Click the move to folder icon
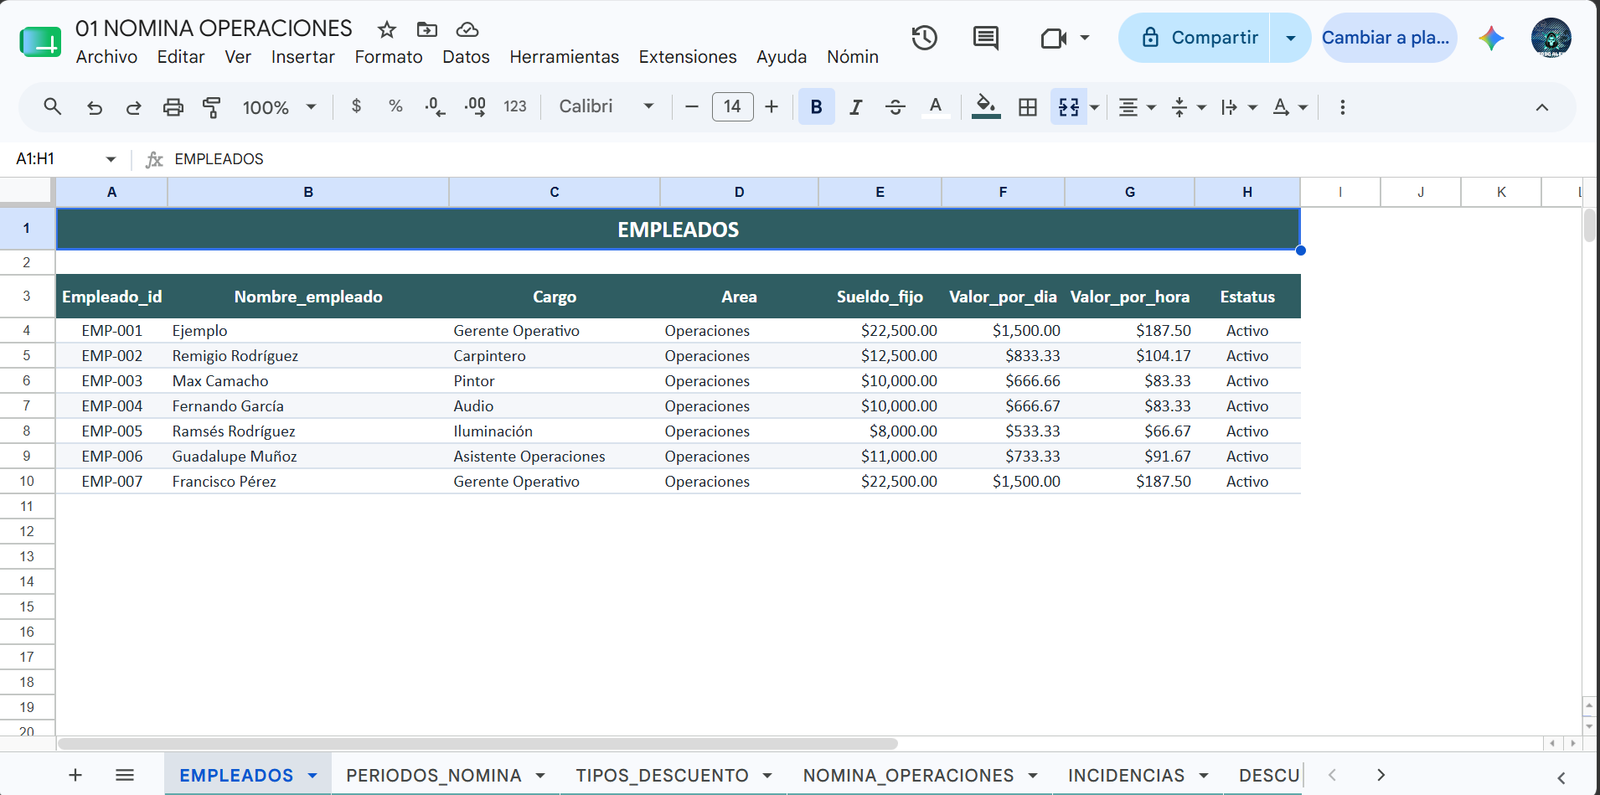The image size is (1600, 795). (427, 30)
